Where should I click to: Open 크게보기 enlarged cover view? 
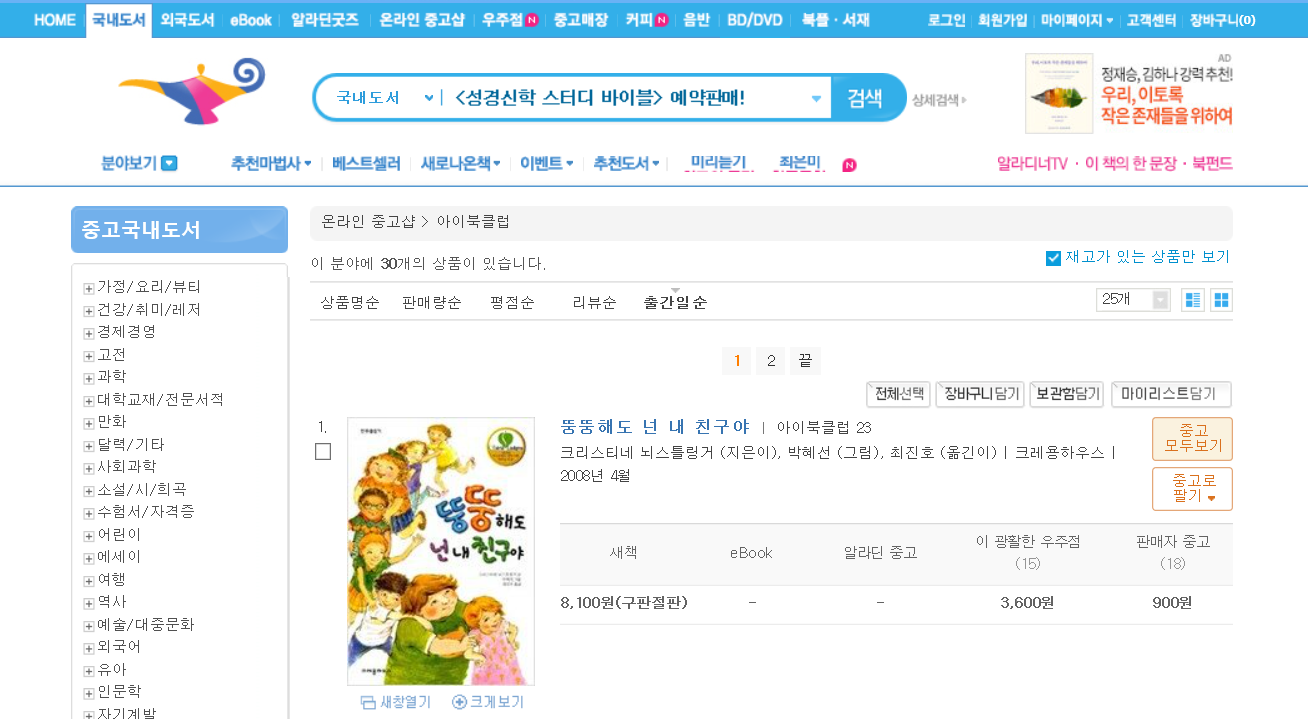click(x=488, y=702)
